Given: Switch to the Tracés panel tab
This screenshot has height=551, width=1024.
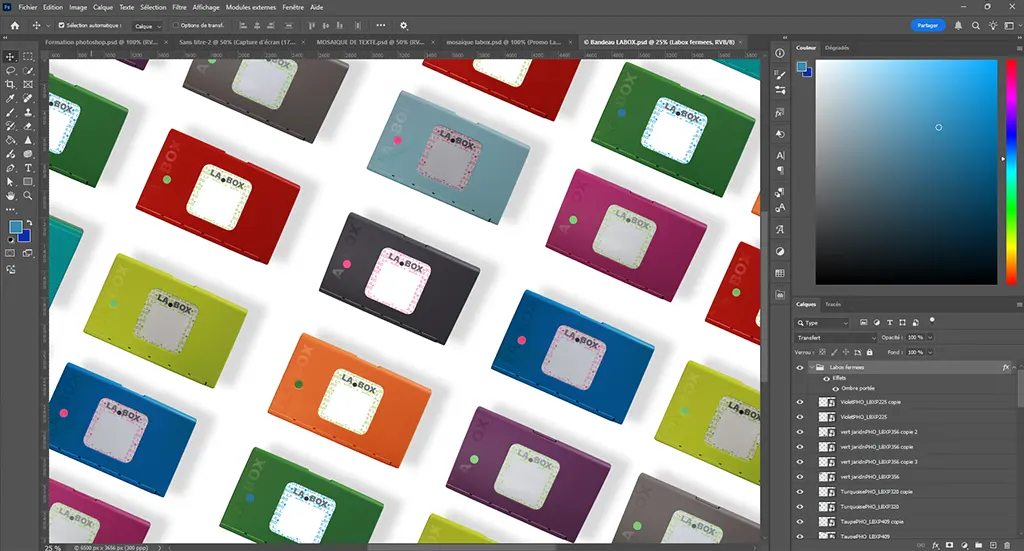Looking at the screenshot, I should point(833,304).
